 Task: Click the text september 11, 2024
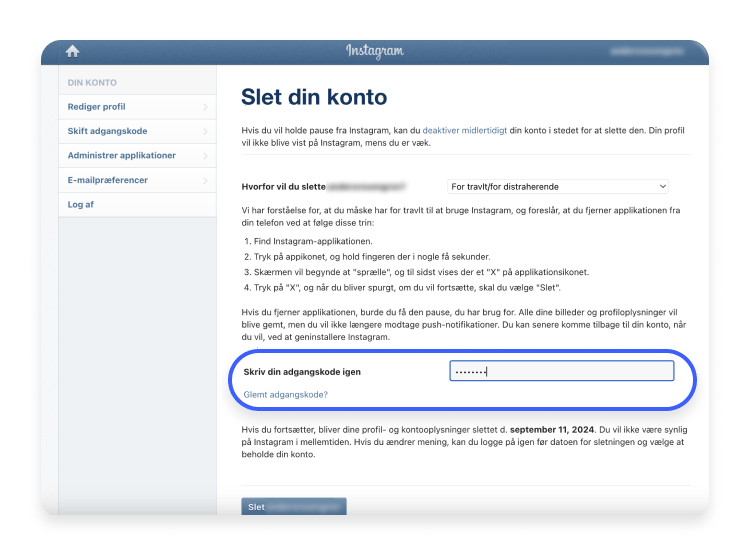click(x=552, y=429)
